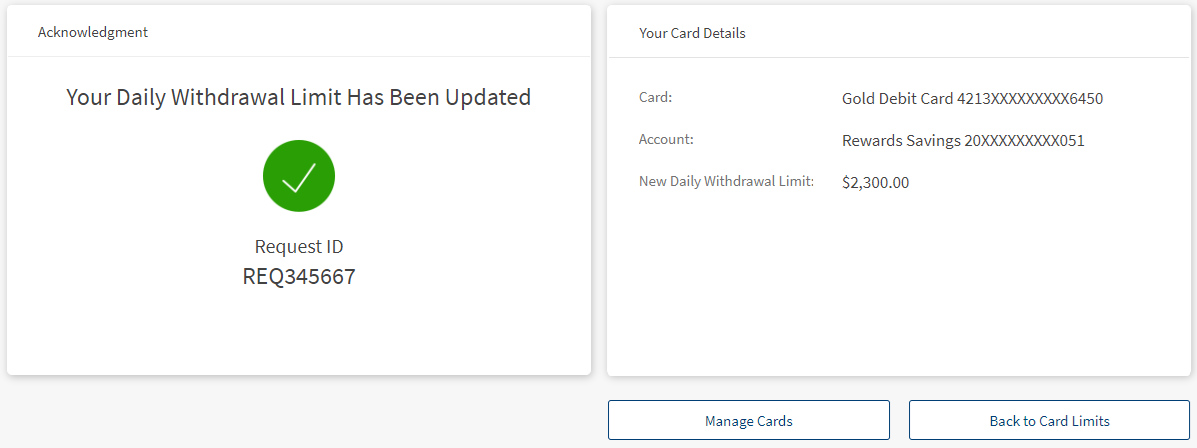The image size is (1197, 448).
Task: Click the Request ID label
Action: 298,247
